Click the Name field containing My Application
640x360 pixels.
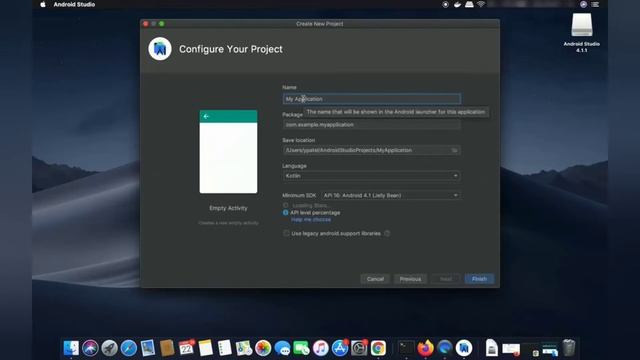371,99
